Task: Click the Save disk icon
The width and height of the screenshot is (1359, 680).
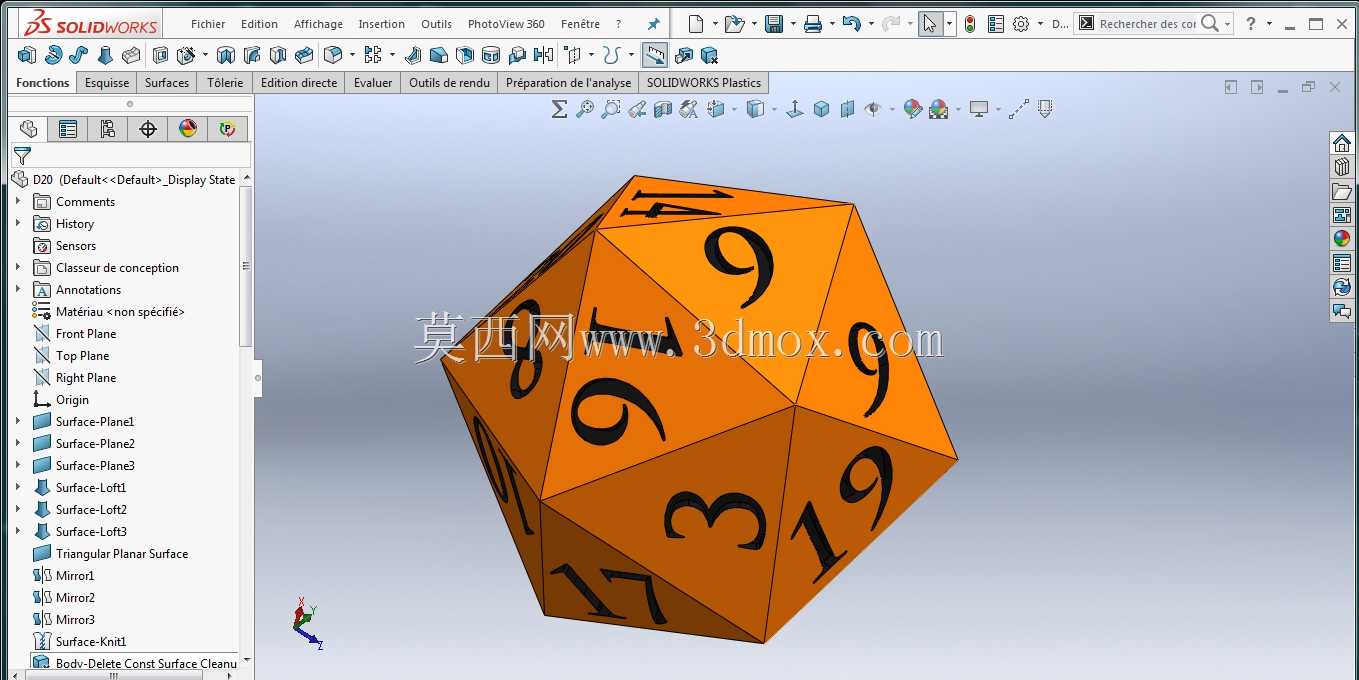Action: coord(774,24)
